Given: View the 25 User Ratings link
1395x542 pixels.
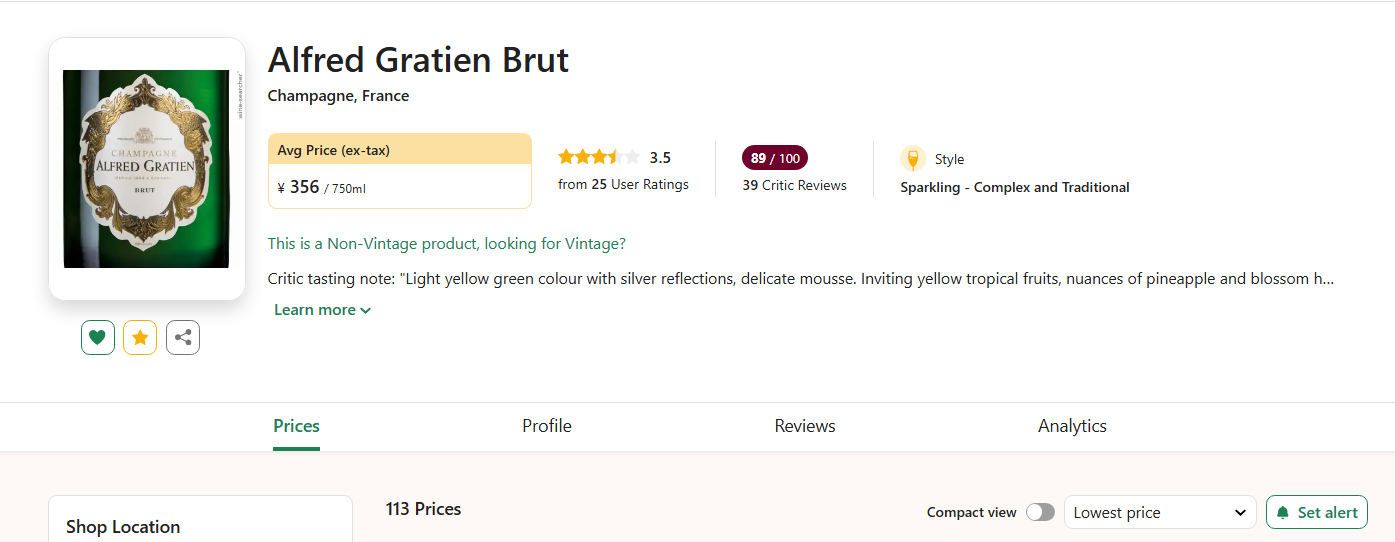Looking at the screenshot, I should click(x=623, y=184).
